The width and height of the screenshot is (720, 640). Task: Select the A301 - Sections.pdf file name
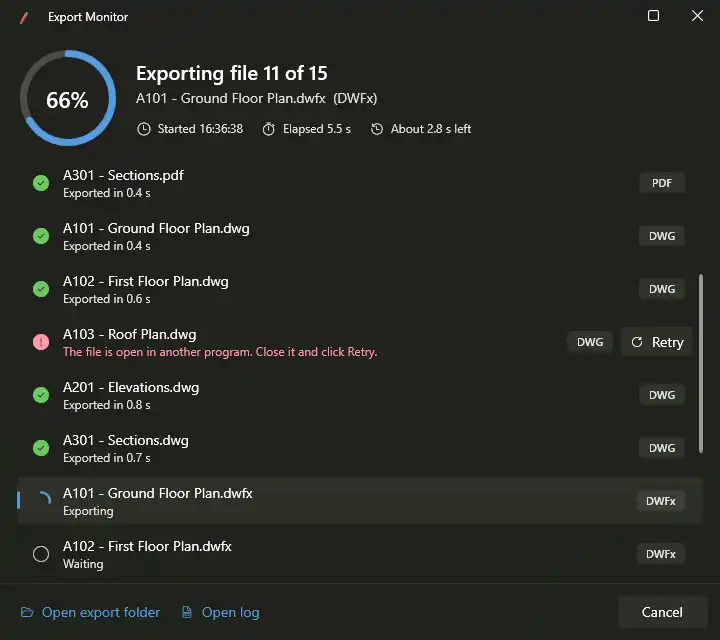coord(123,175)
